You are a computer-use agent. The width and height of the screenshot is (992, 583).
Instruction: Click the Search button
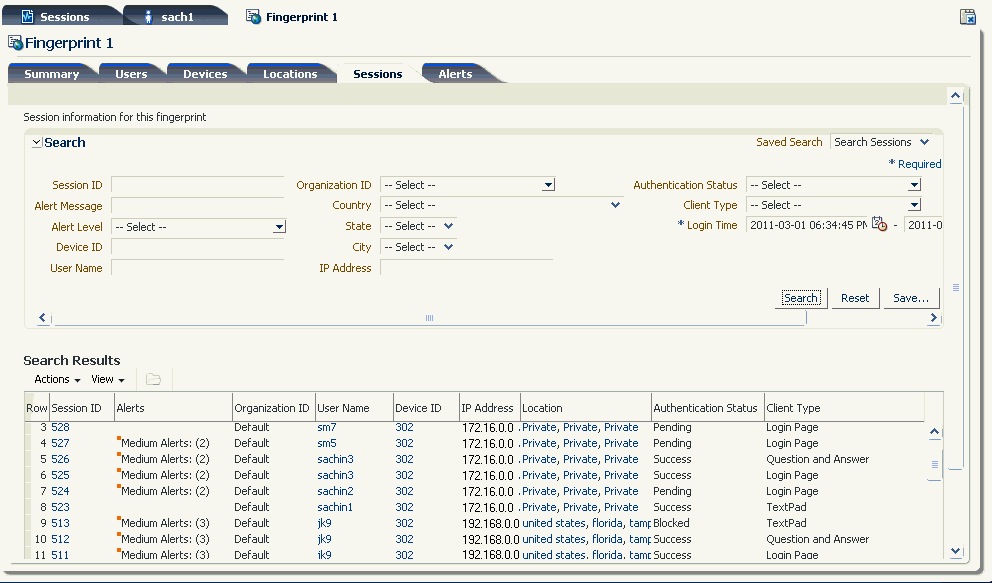[801, 298]
